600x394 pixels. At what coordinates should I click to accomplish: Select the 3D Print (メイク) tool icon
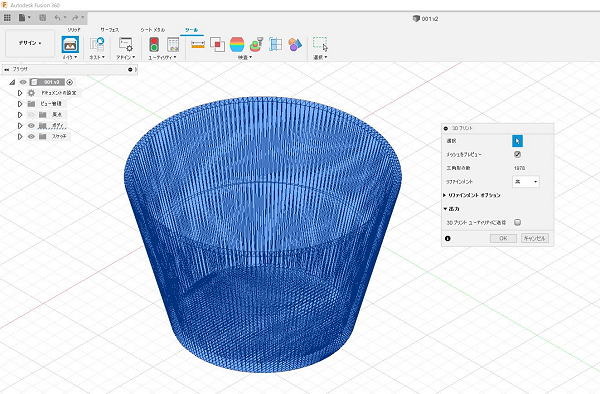pyautogui.click(x=70, y=44)
